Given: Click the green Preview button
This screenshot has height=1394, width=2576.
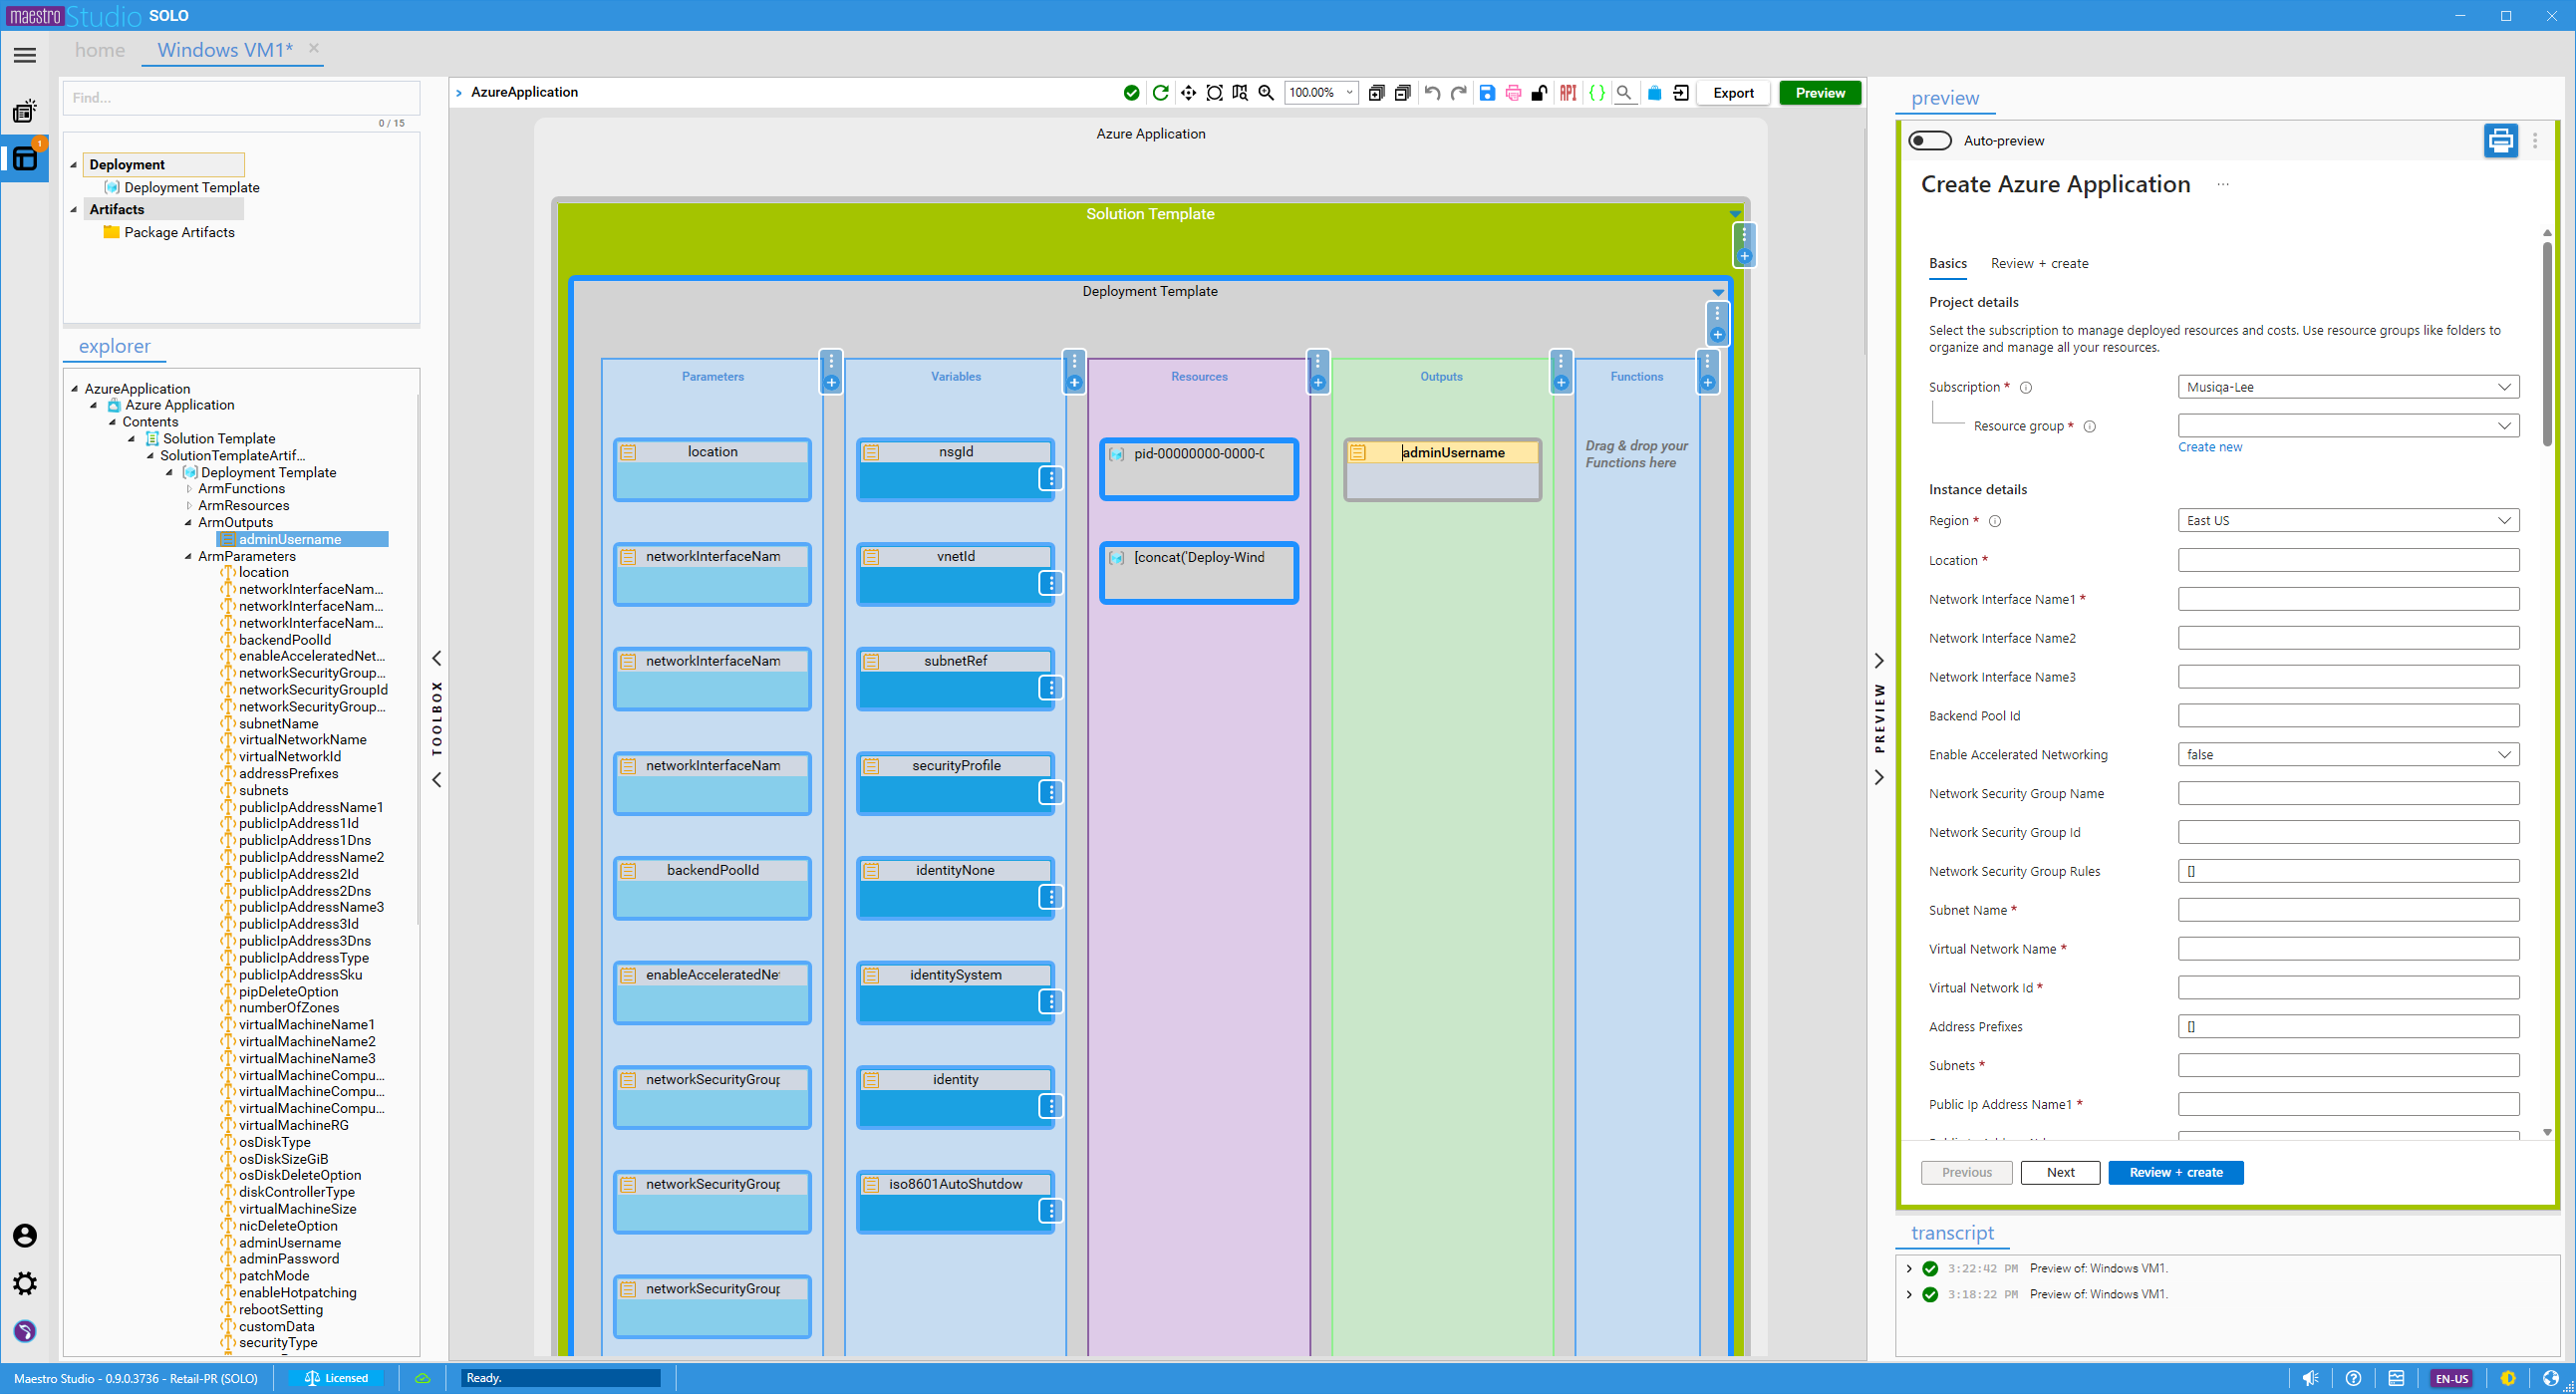Looking at the screenshot, I should pyautogui.click(x=1819, y=93).
